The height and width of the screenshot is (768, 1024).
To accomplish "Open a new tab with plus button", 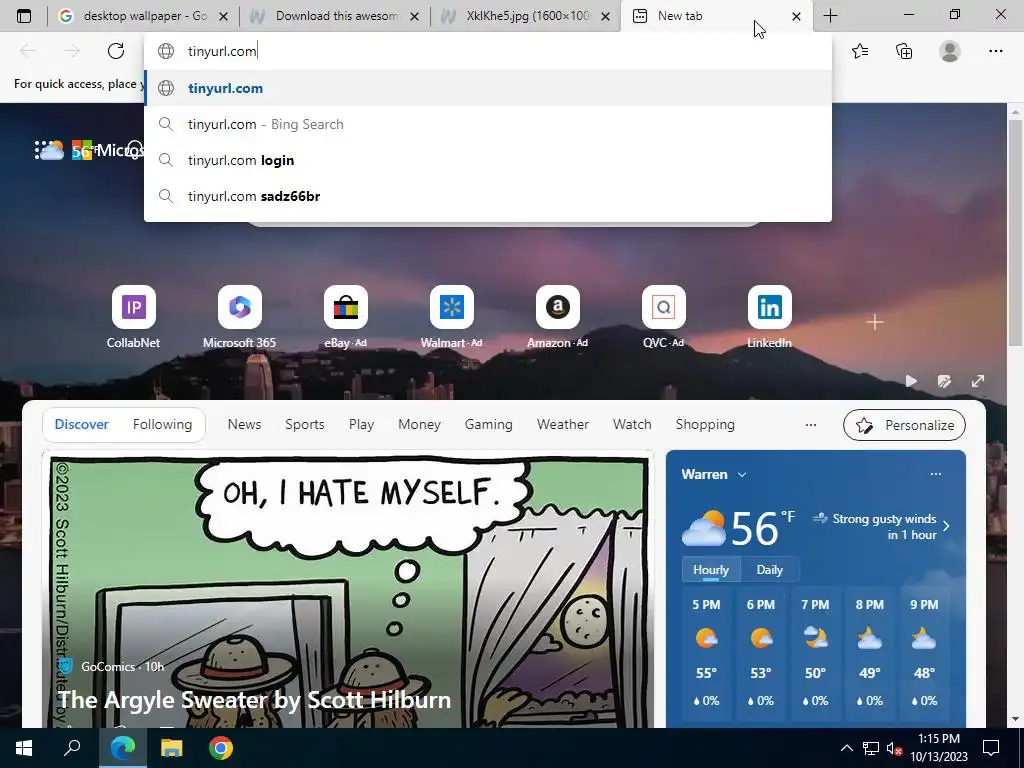I will coord(830,16).
